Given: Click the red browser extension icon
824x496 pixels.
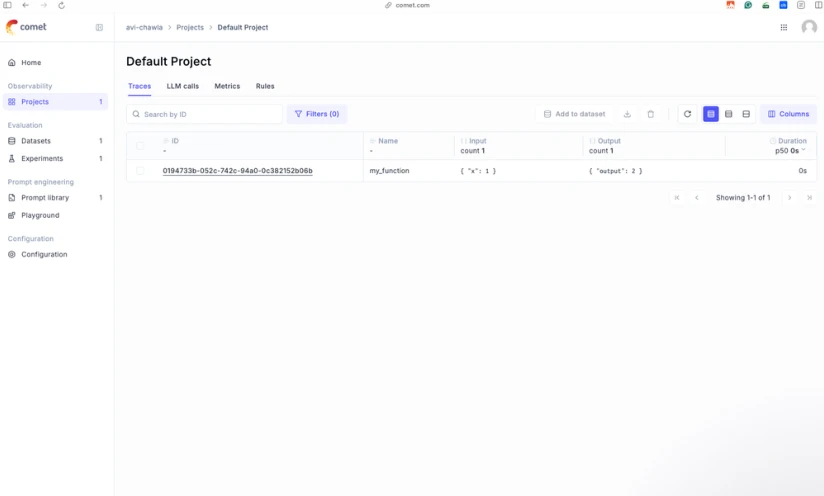Looking at the screenshot, I should tap(730, 5).
